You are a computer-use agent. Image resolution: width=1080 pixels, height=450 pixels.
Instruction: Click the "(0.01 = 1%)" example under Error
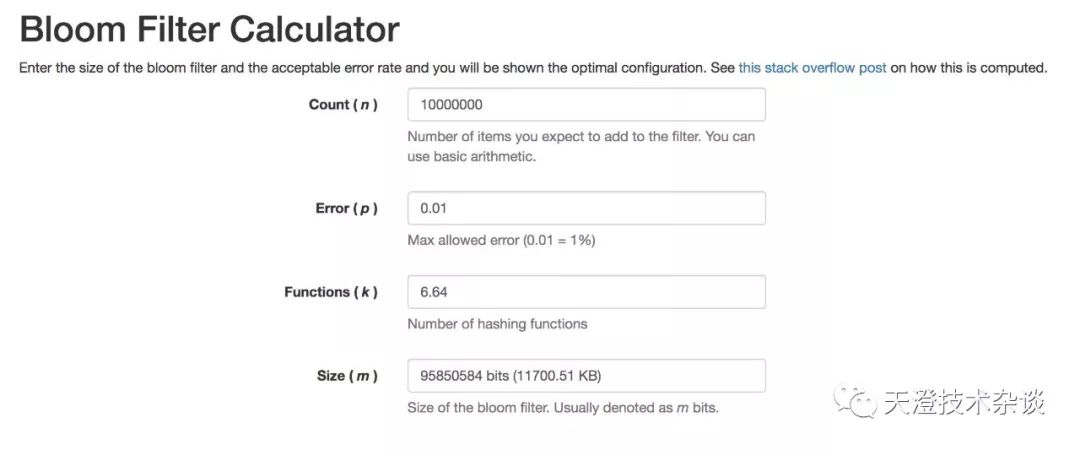559,241
